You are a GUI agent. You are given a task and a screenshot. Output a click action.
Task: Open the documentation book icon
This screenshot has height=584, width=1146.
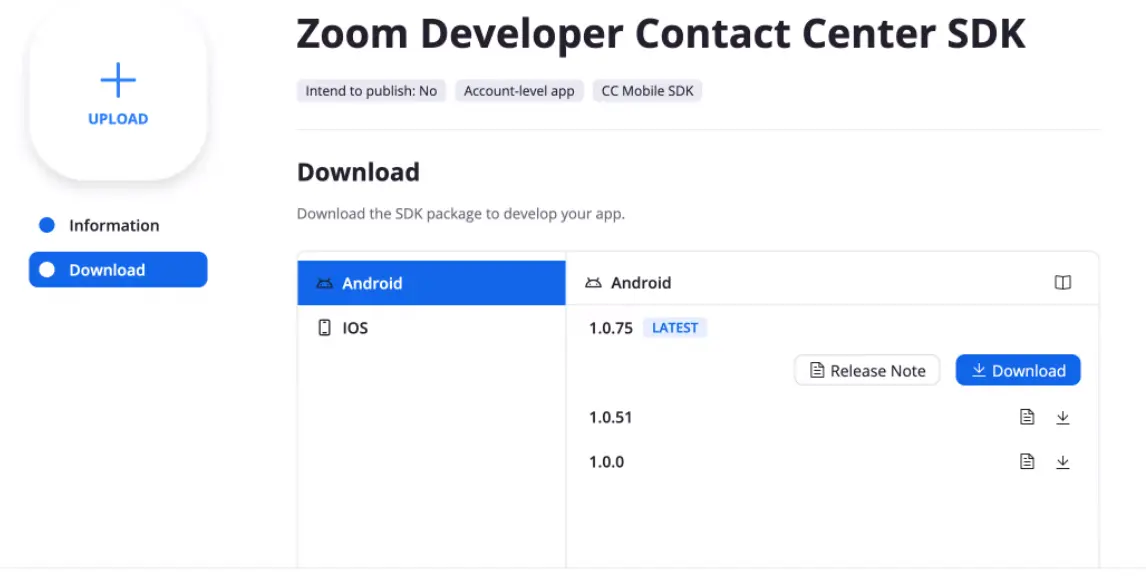[x=1062, y=282]
